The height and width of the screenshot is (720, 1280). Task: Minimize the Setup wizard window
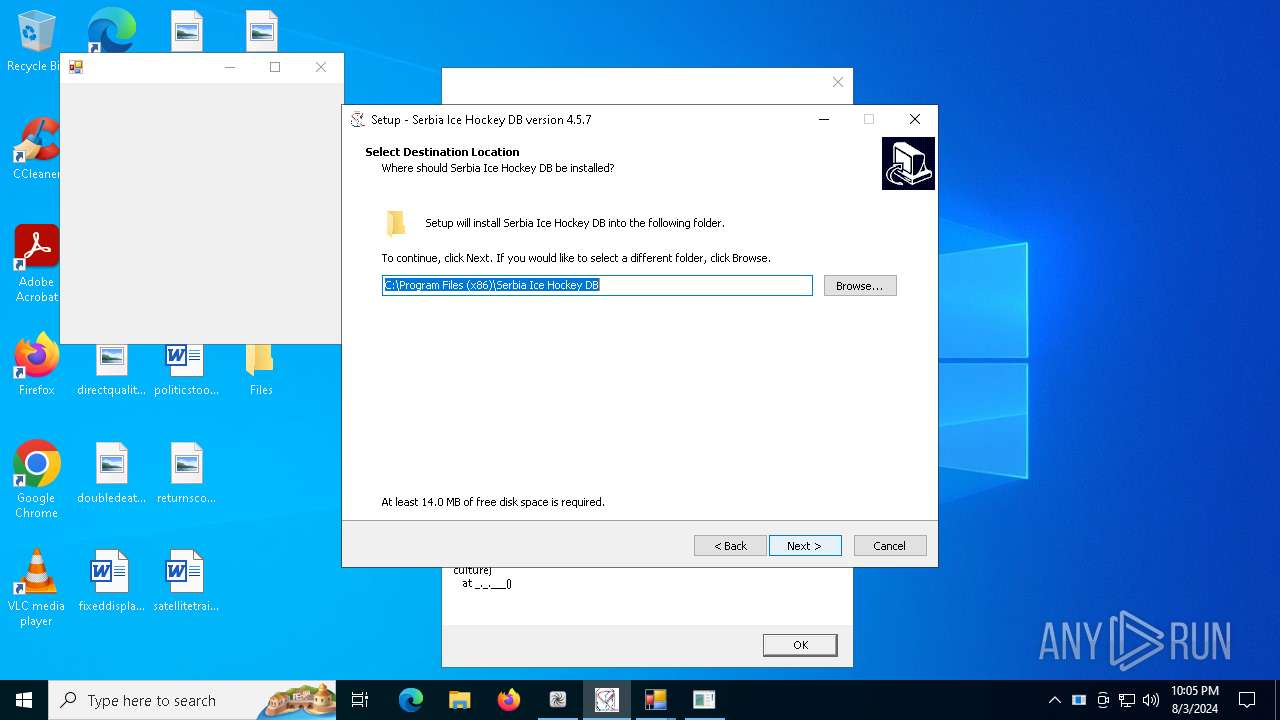pos(824,119)
